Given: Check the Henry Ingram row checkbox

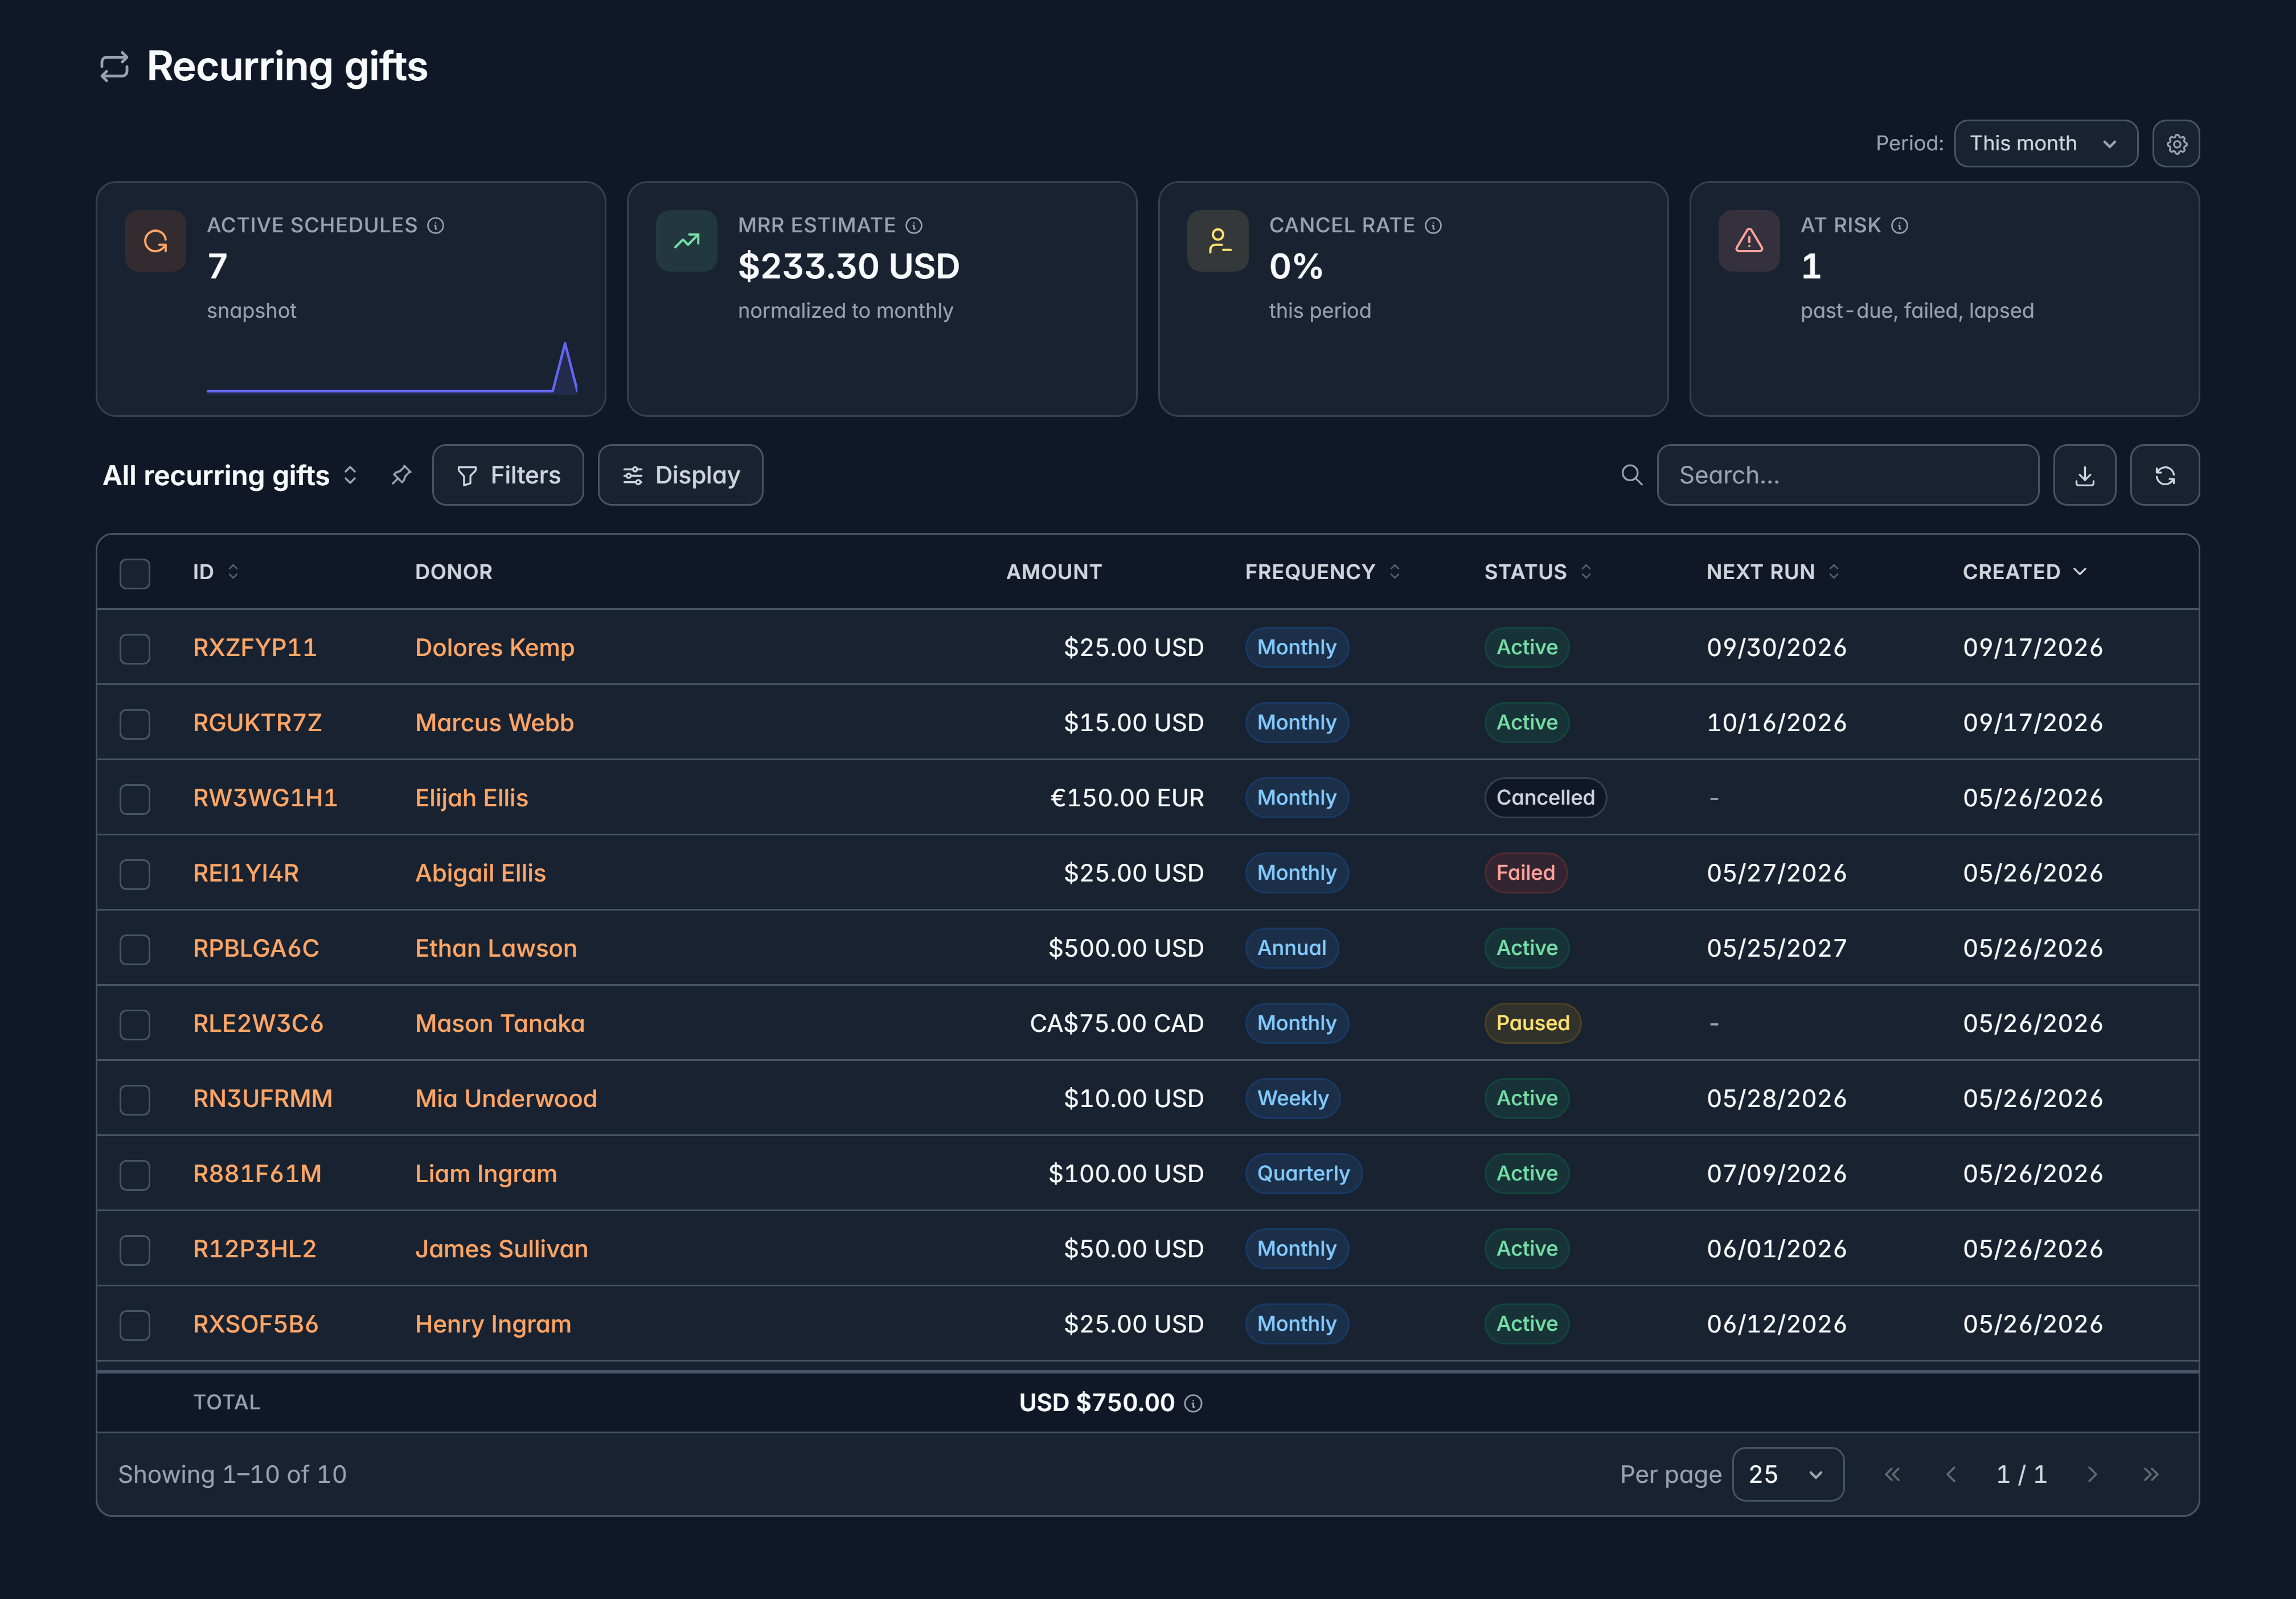Looking at the screenshot, I should (135, 1325).
